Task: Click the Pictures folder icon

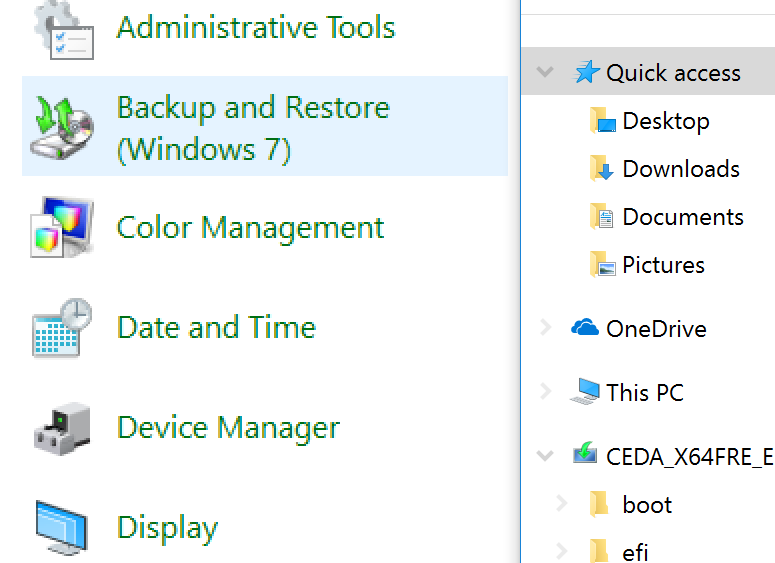Action: [603, 264]
